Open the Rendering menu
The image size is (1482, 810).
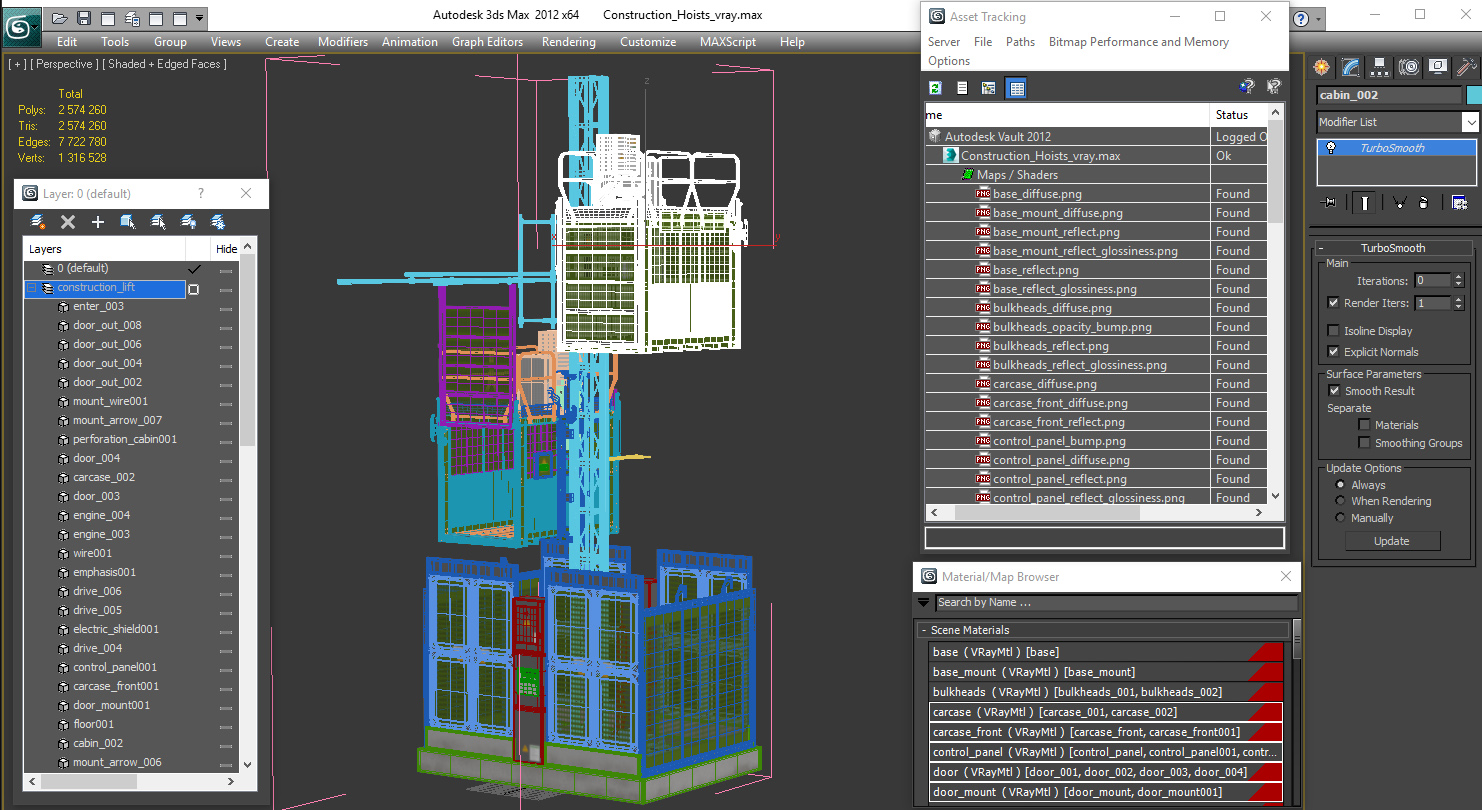click(x=568, y=42)
